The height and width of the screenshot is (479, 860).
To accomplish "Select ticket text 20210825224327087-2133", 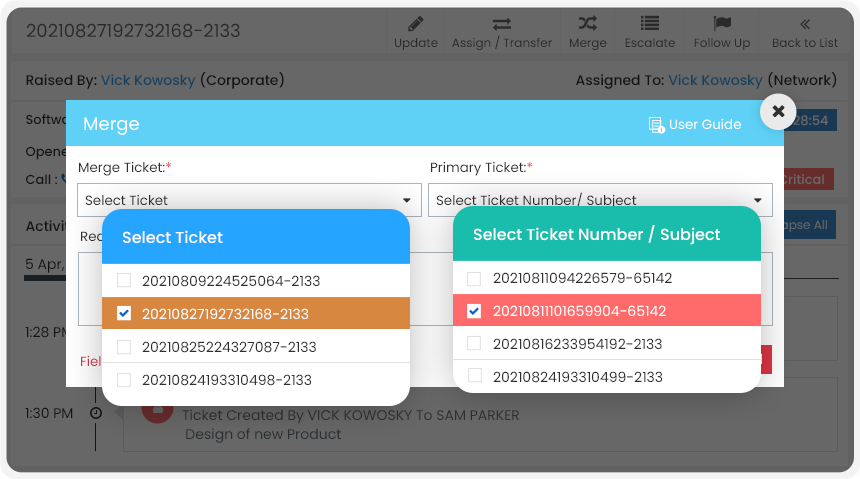I will click(229, 347).
